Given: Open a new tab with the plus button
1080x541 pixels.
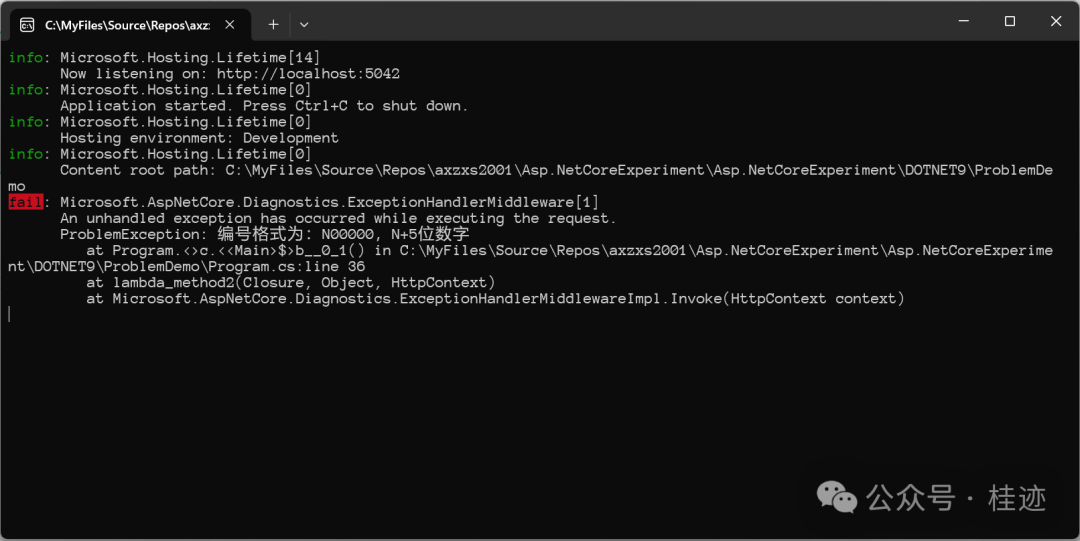Looking at the screenshot, I should (x=273, y=25).
